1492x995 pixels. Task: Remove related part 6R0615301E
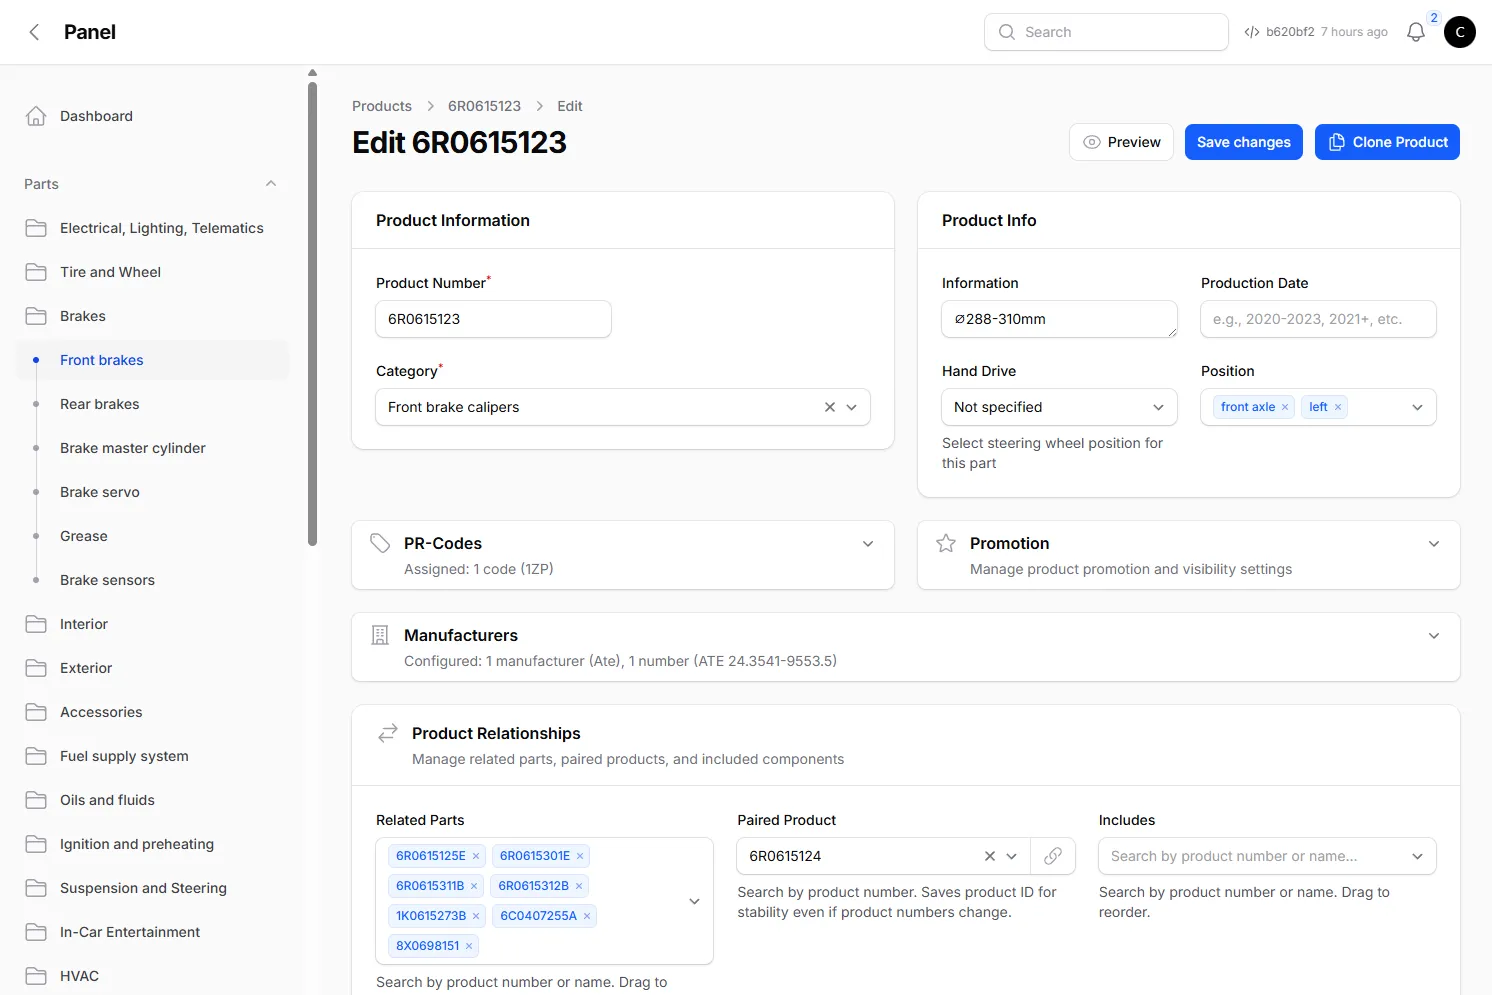click(580, 856)
